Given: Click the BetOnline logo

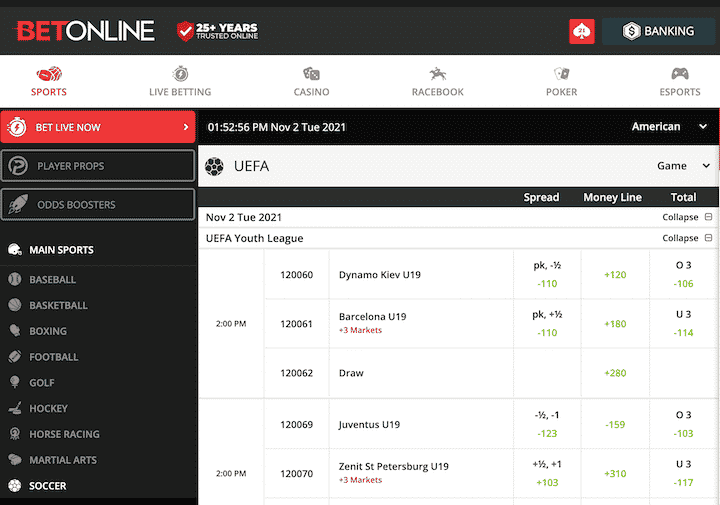Looking at the screenshot, I should pyautogui.click(x=85, y=31).
